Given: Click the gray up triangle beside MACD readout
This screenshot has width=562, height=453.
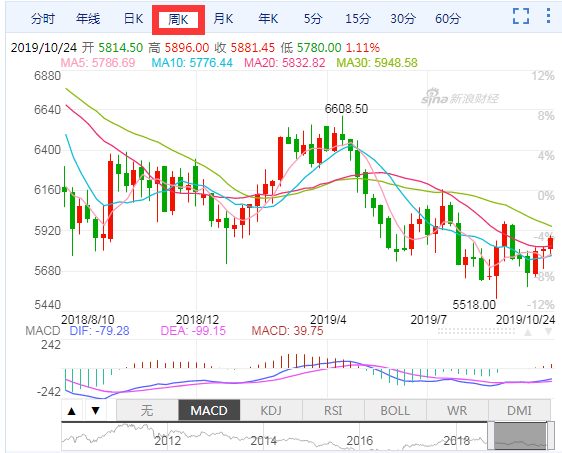Looking at the screenshot, I should pyautogui.click(x=528, y=332).
